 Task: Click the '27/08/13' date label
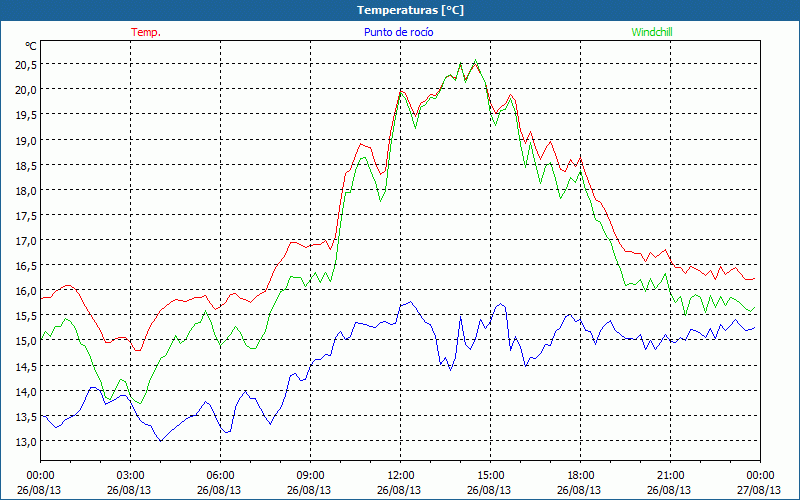tap(759, 490)
